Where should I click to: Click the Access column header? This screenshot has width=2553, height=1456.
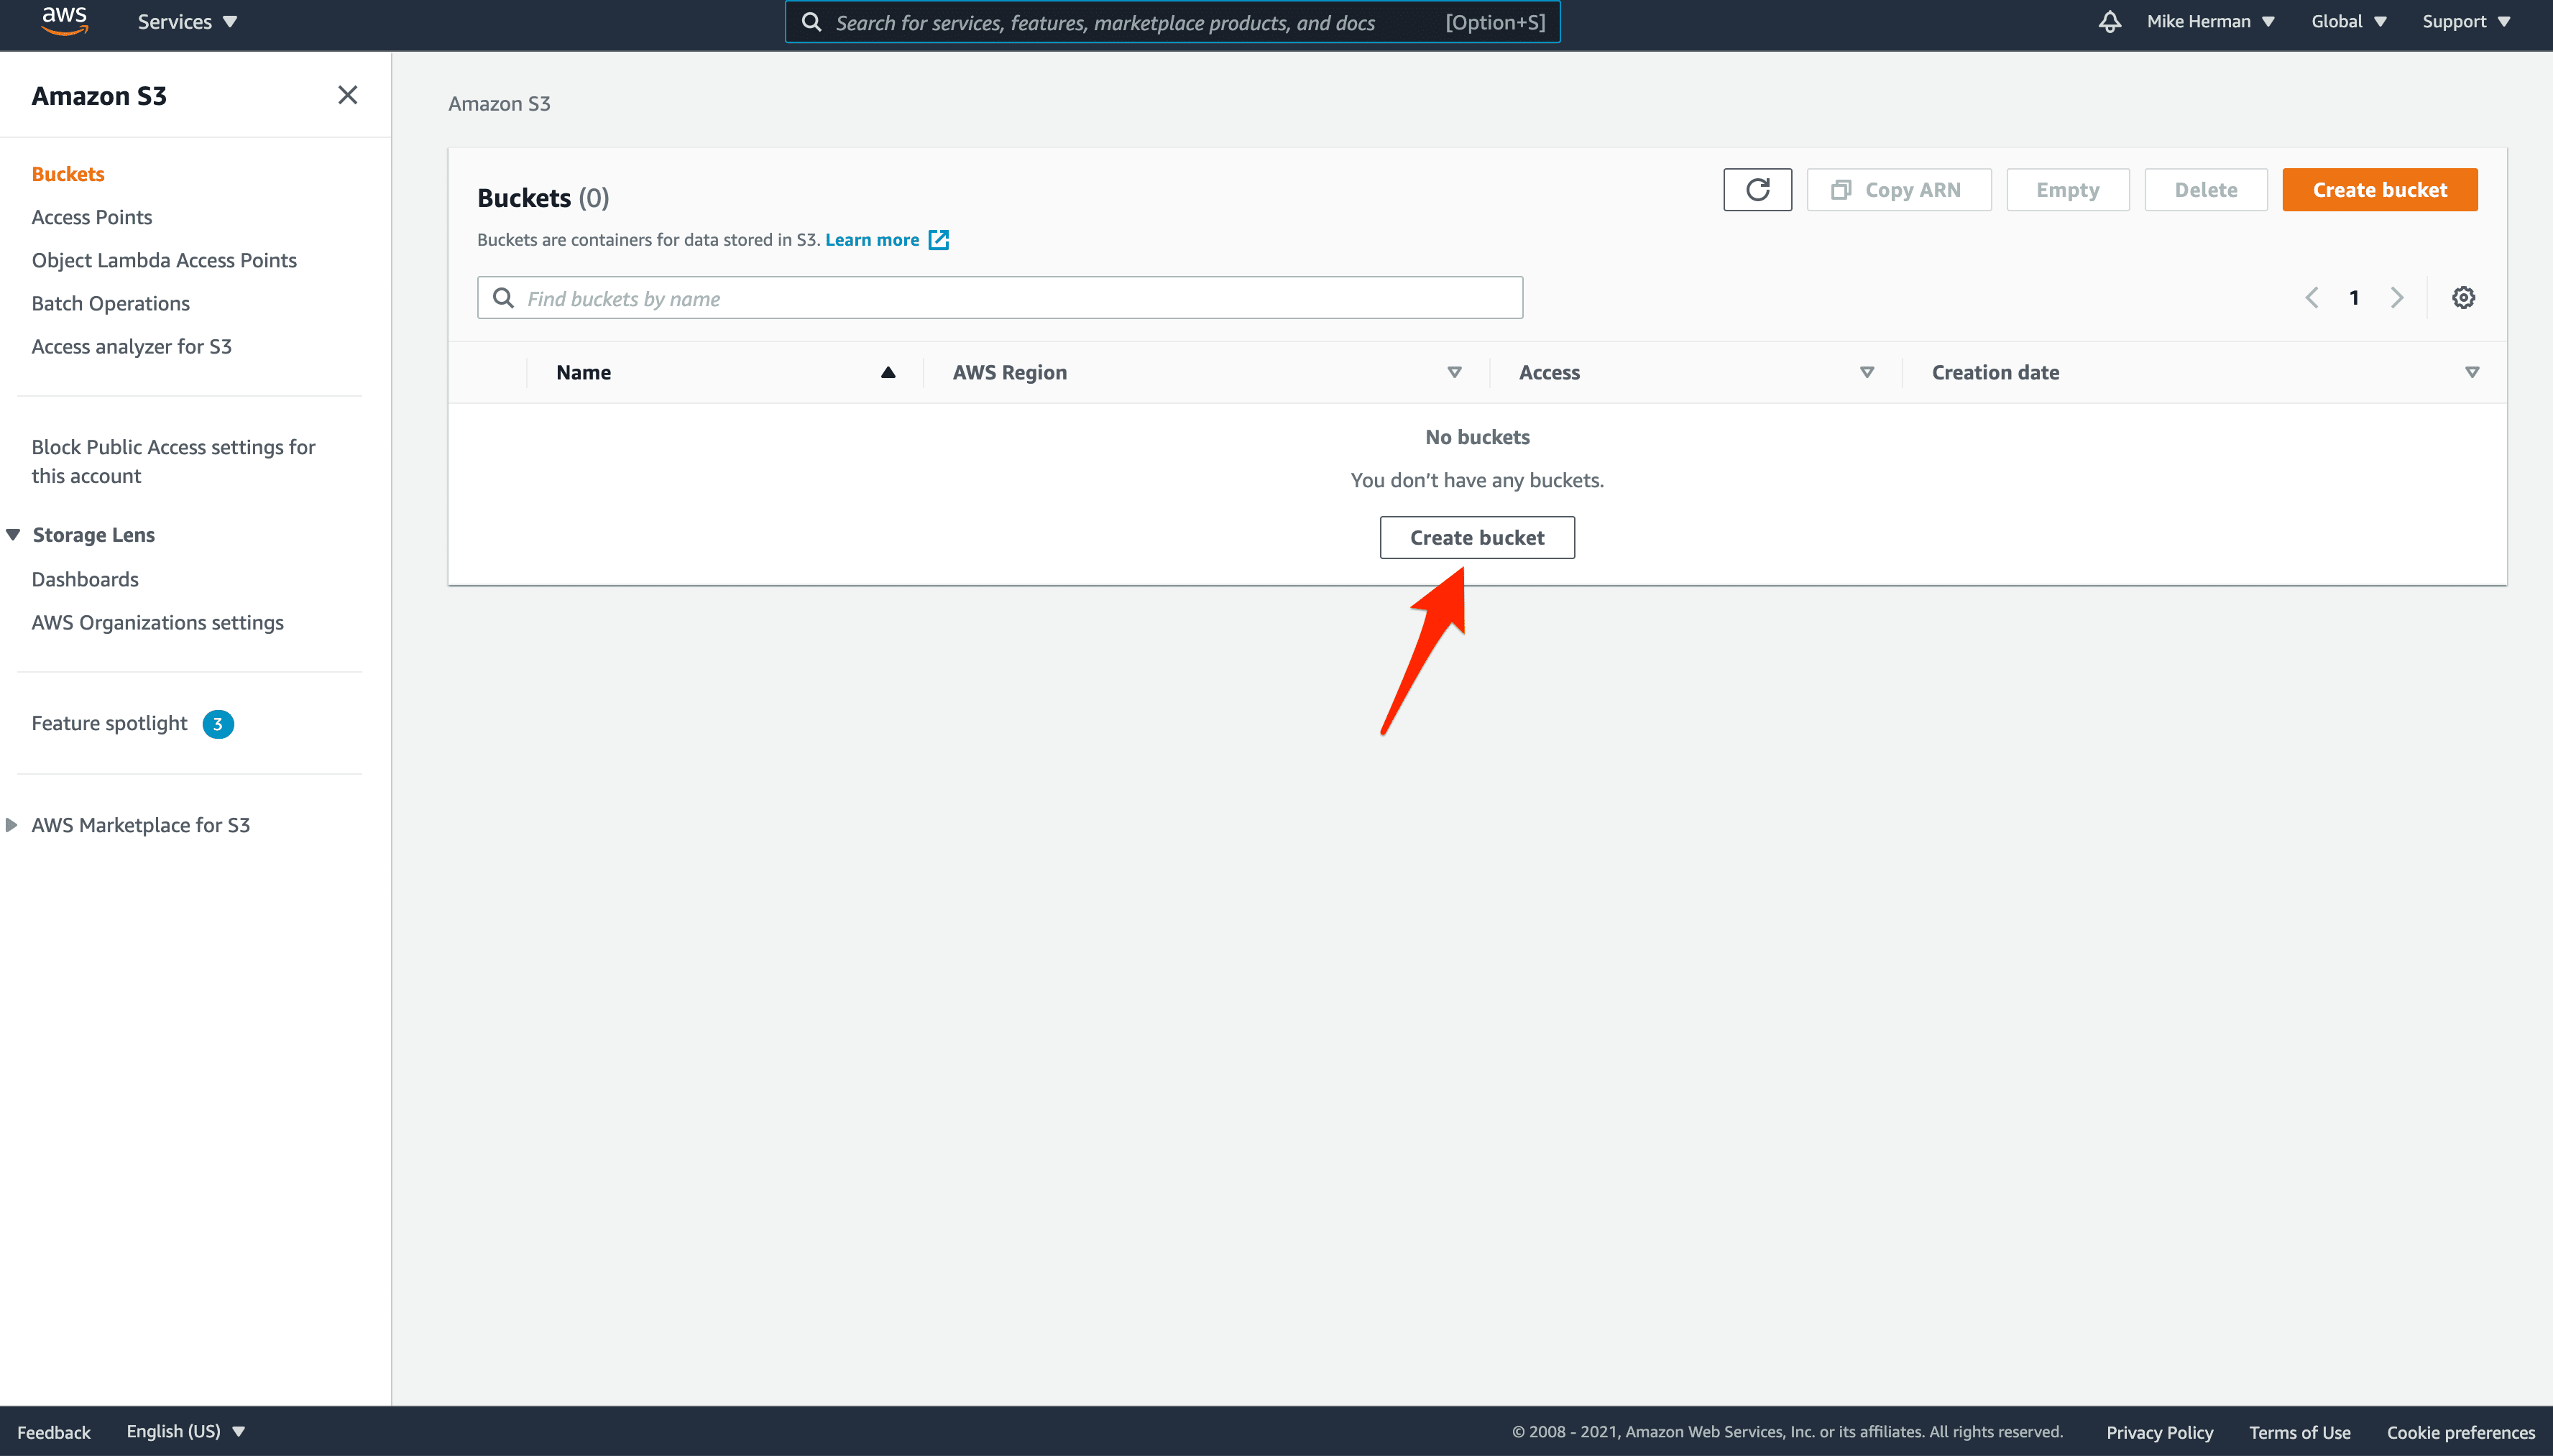tap(1549, 372)
